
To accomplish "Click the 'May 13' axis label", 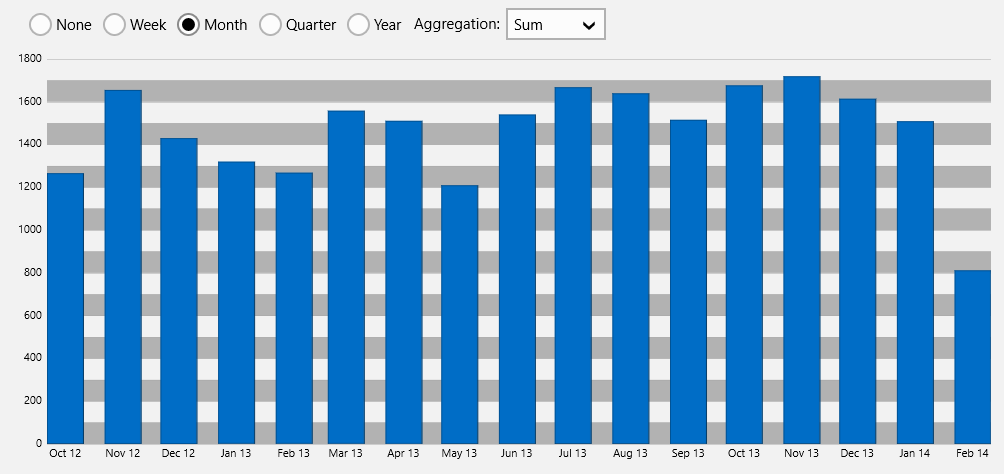I will pos(460,454).
